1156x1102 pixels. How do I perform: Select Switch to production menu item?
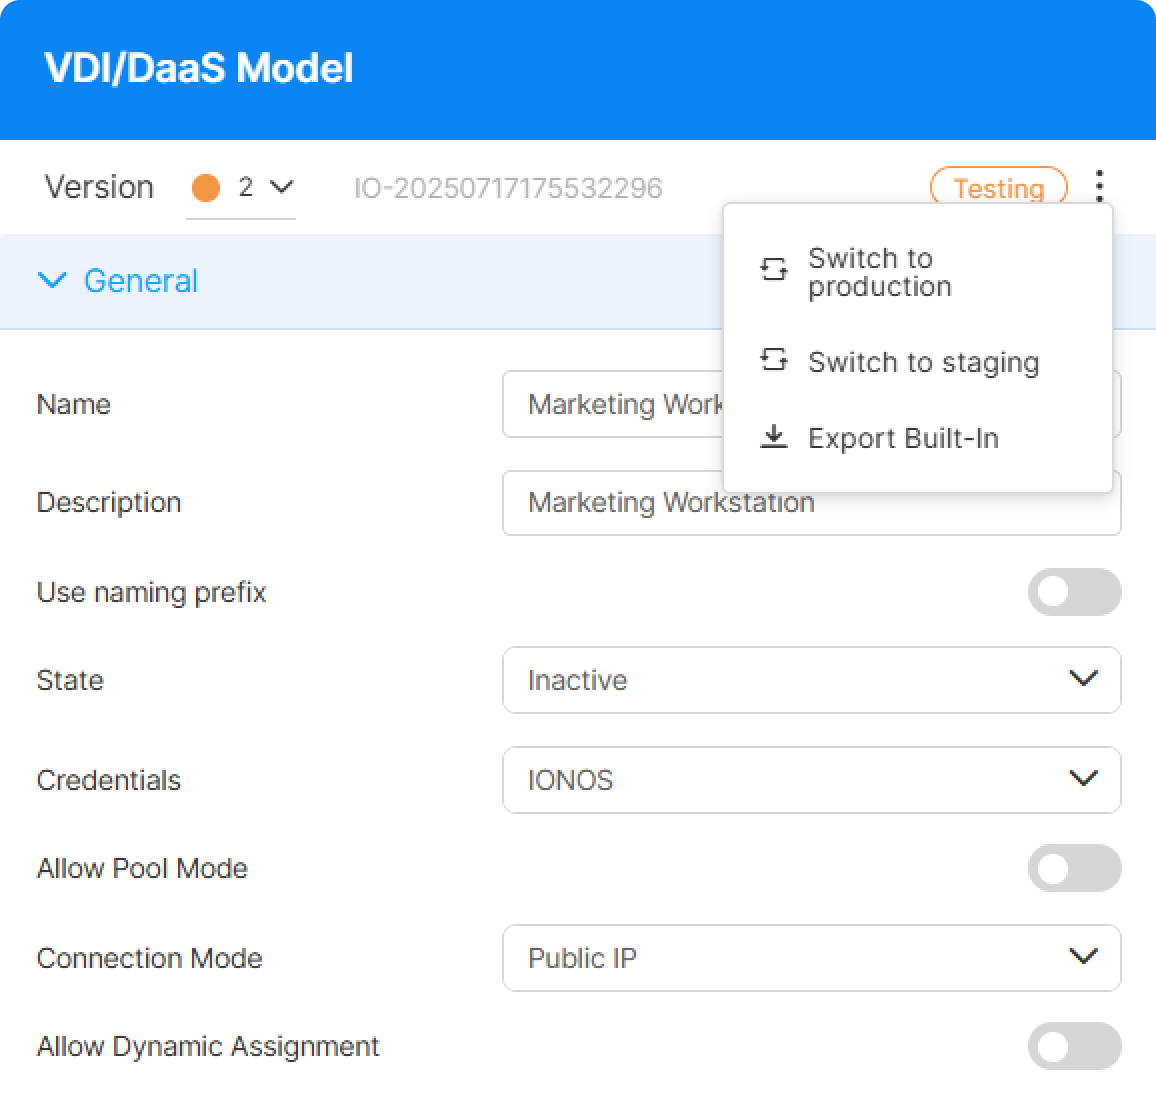879,272
